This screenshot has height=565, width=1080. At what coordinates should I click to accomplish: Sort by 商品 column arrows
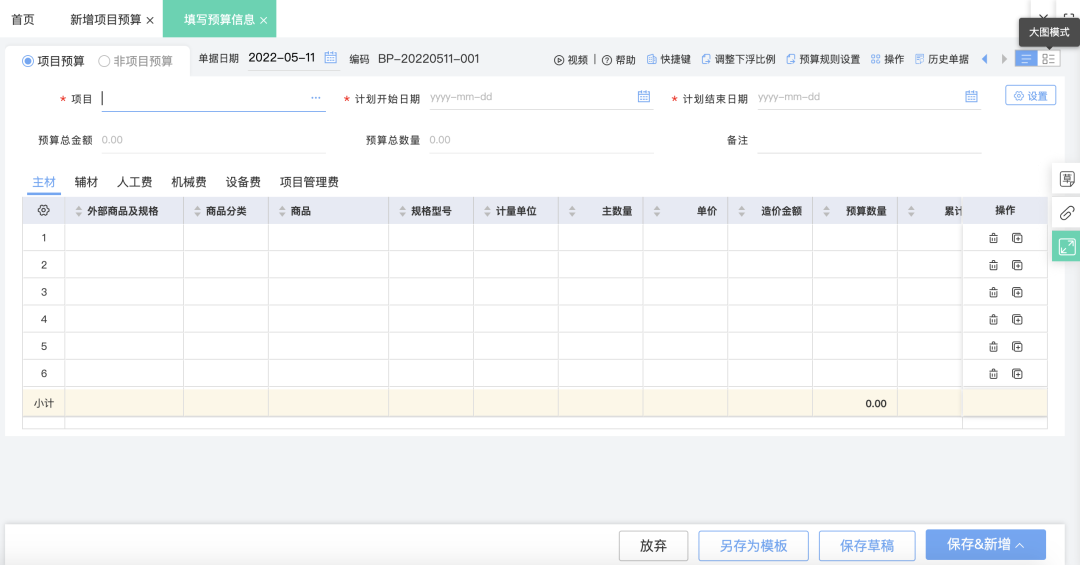(x=282, y=211)
